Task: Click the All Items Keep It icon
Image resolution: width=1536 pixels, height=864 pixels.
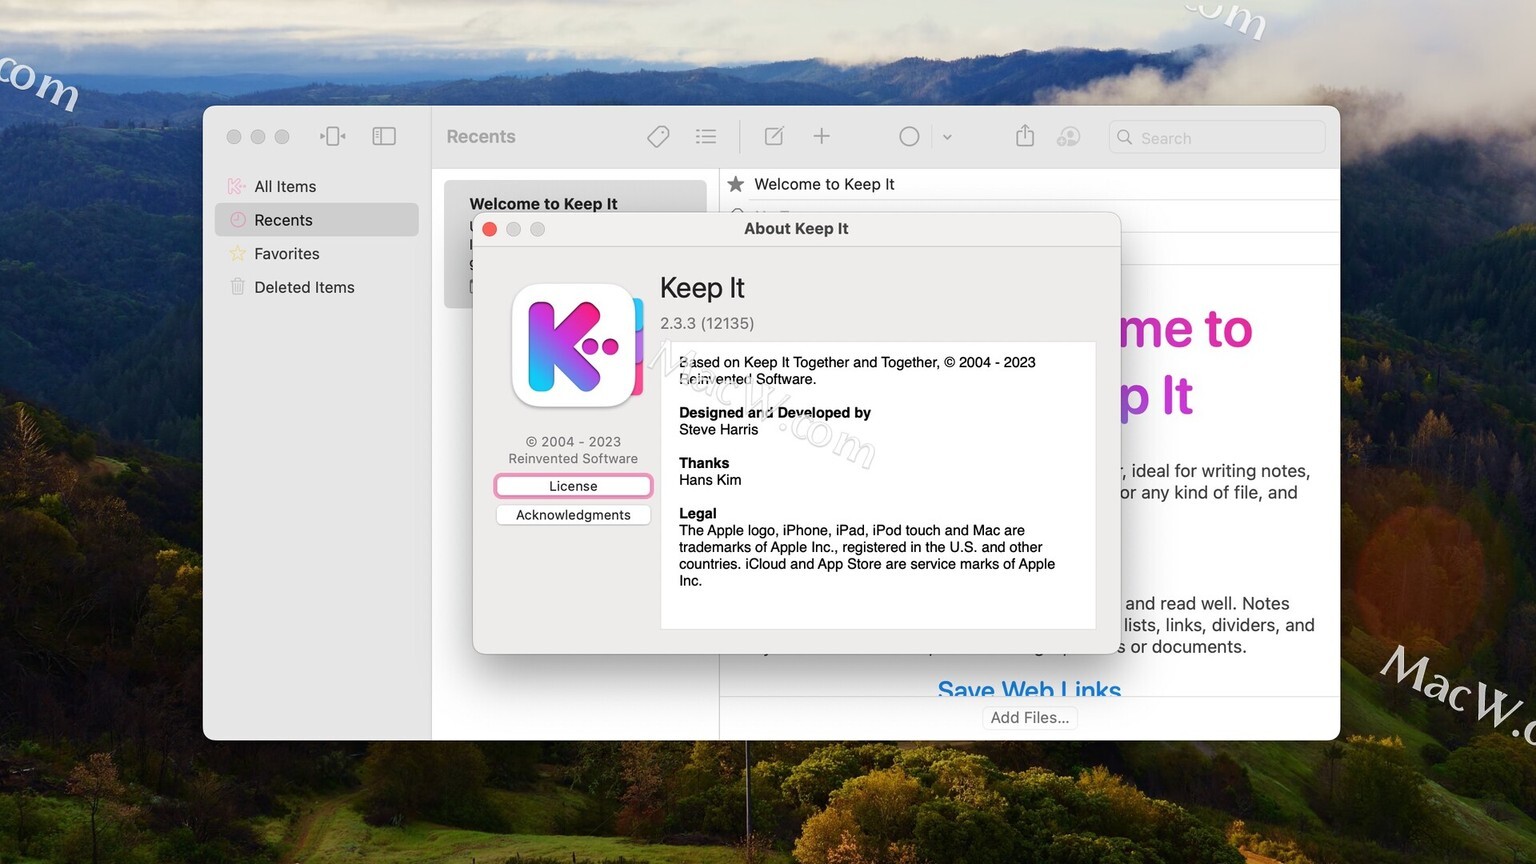Action: [237, 186]
